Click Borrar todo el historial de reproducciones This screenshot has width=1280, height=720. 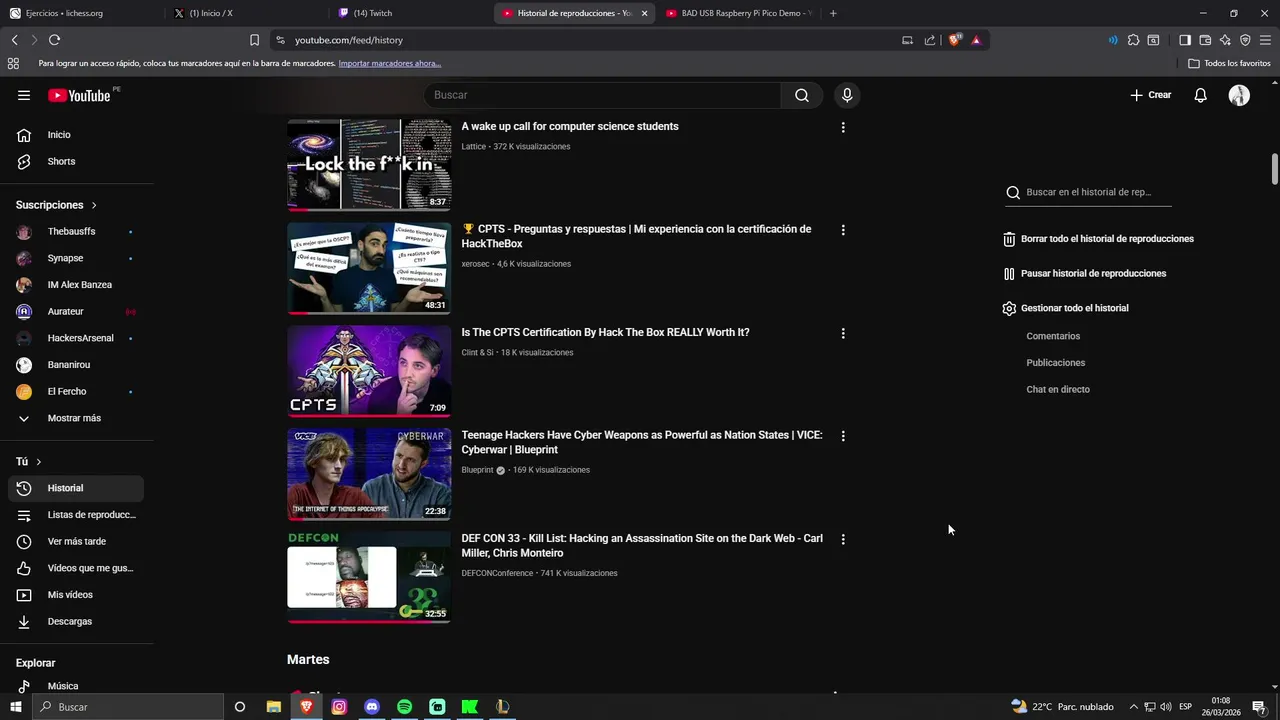[x=1098, y=239]
